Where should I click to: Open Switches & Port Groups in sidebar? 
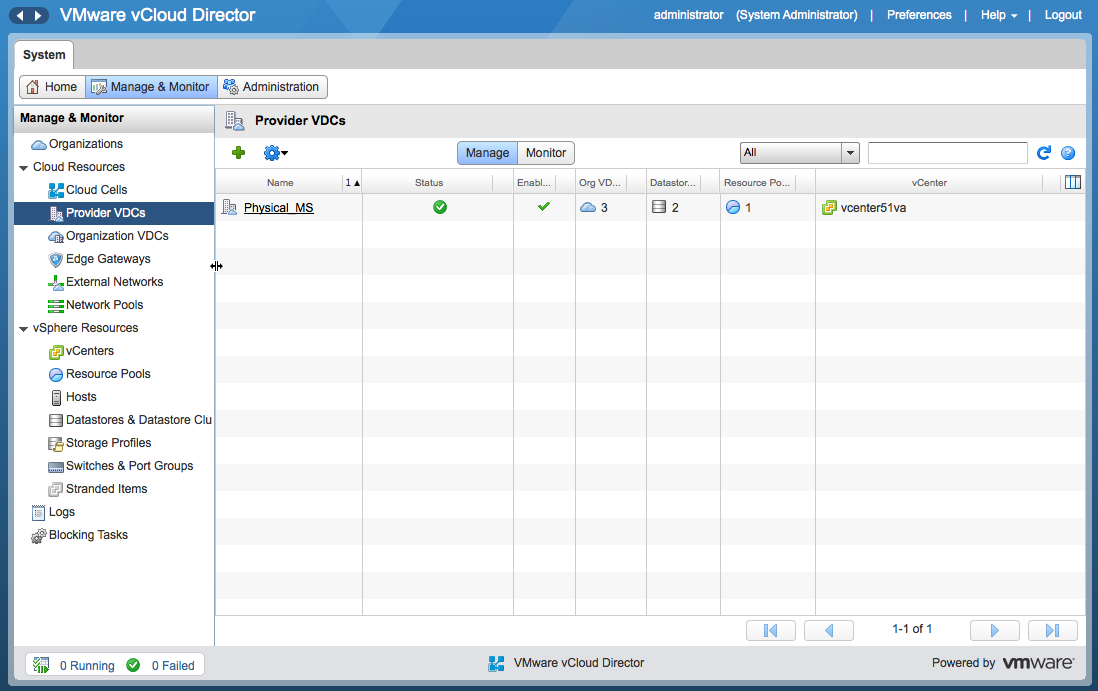point(130,466)
